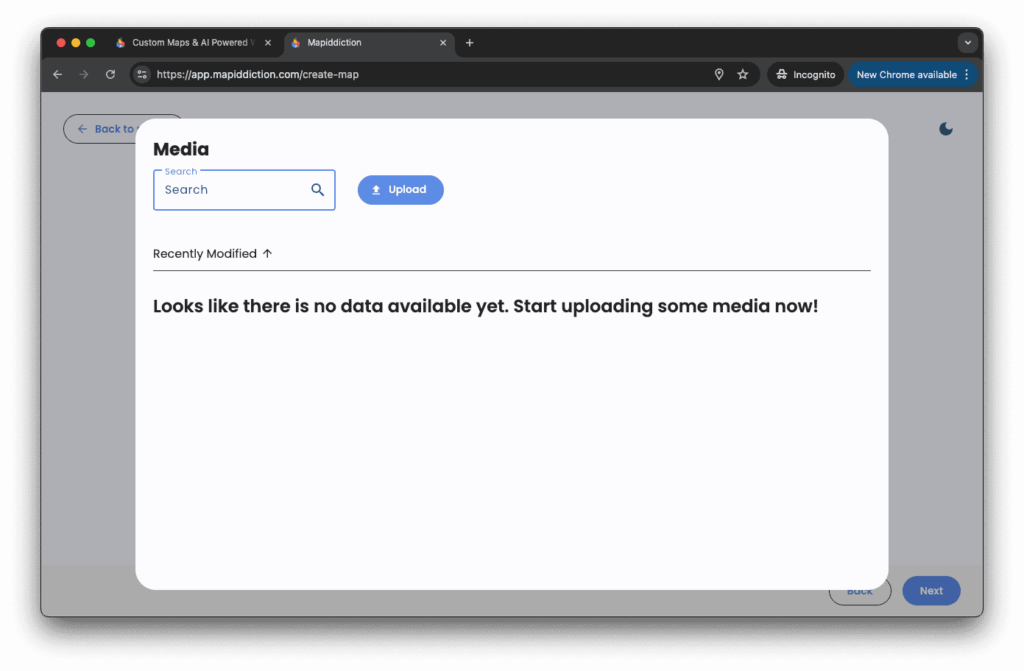Reverse the Recently Modified sort arrow
This screenshot has width=1024, height=671.
pyautogui.click(x=267, y=254)
